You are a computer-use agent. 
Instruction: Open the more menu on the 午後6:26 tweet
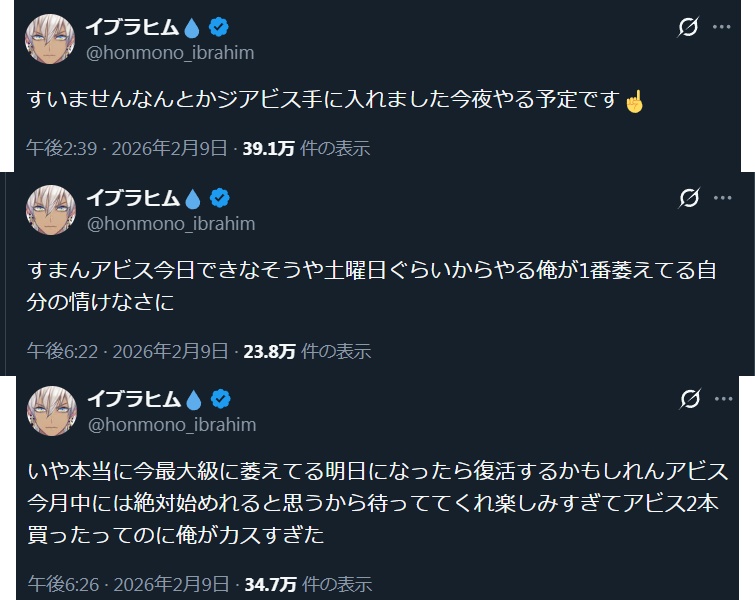[x=722, y=399]
